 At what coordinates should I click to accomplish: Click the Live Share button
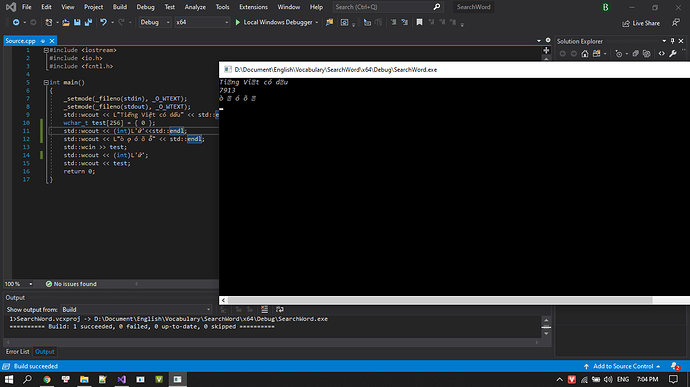pyautogui.click(x=641, y=23)
